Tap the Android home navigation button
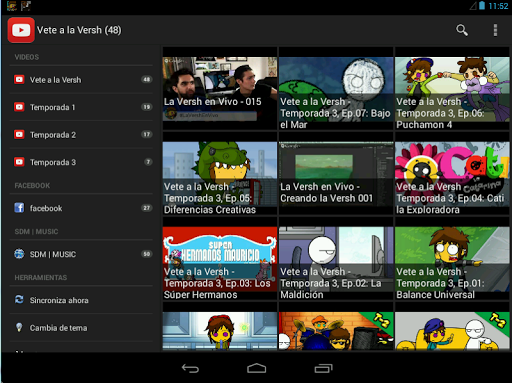Image resolution: width=512 pixels, height=383 pixels. click(x=256, y=368)
